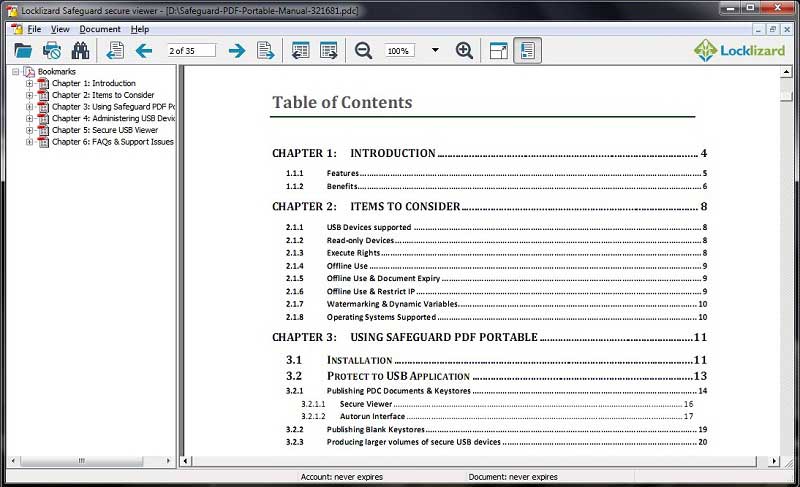Viewport: 800px width, 487px height.
Task: Click Chapter 1 bookmark page icon
Action: pyautogui.click(x=43, y=83)
